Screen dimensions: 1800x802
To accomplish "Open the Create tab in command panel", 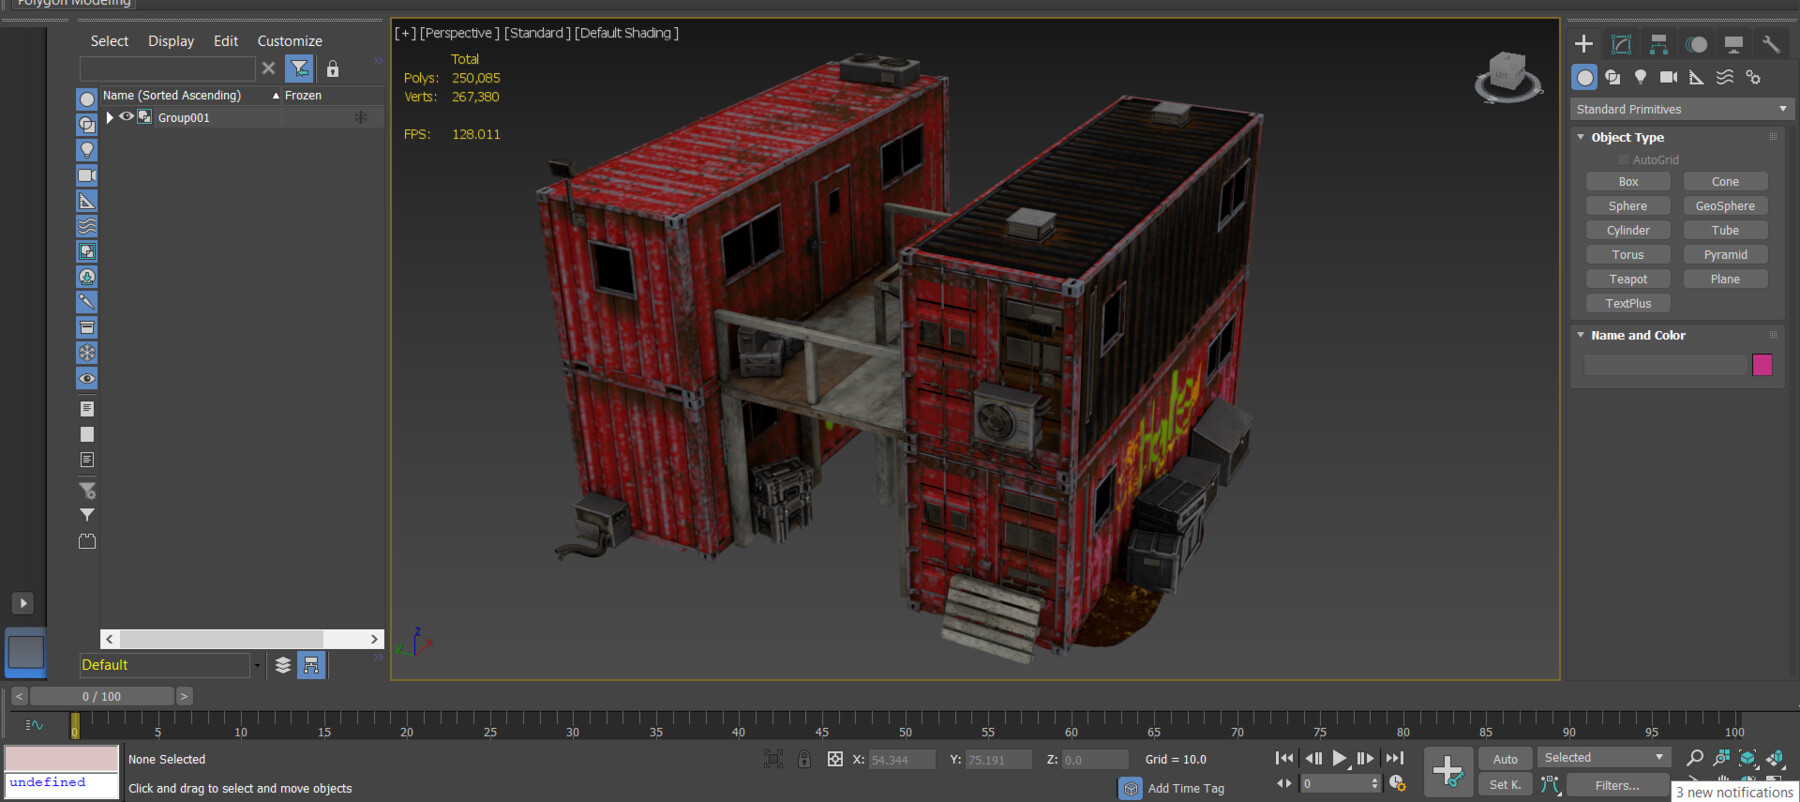I will point(1584,44).
